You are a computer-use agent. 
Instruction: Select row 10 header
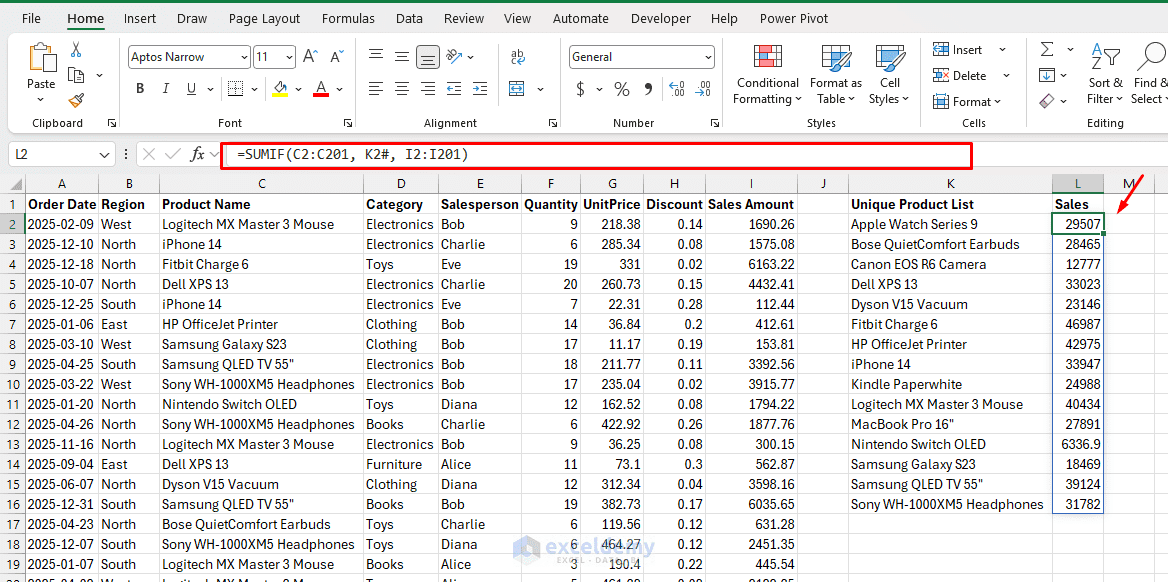(x=12, y=385)
